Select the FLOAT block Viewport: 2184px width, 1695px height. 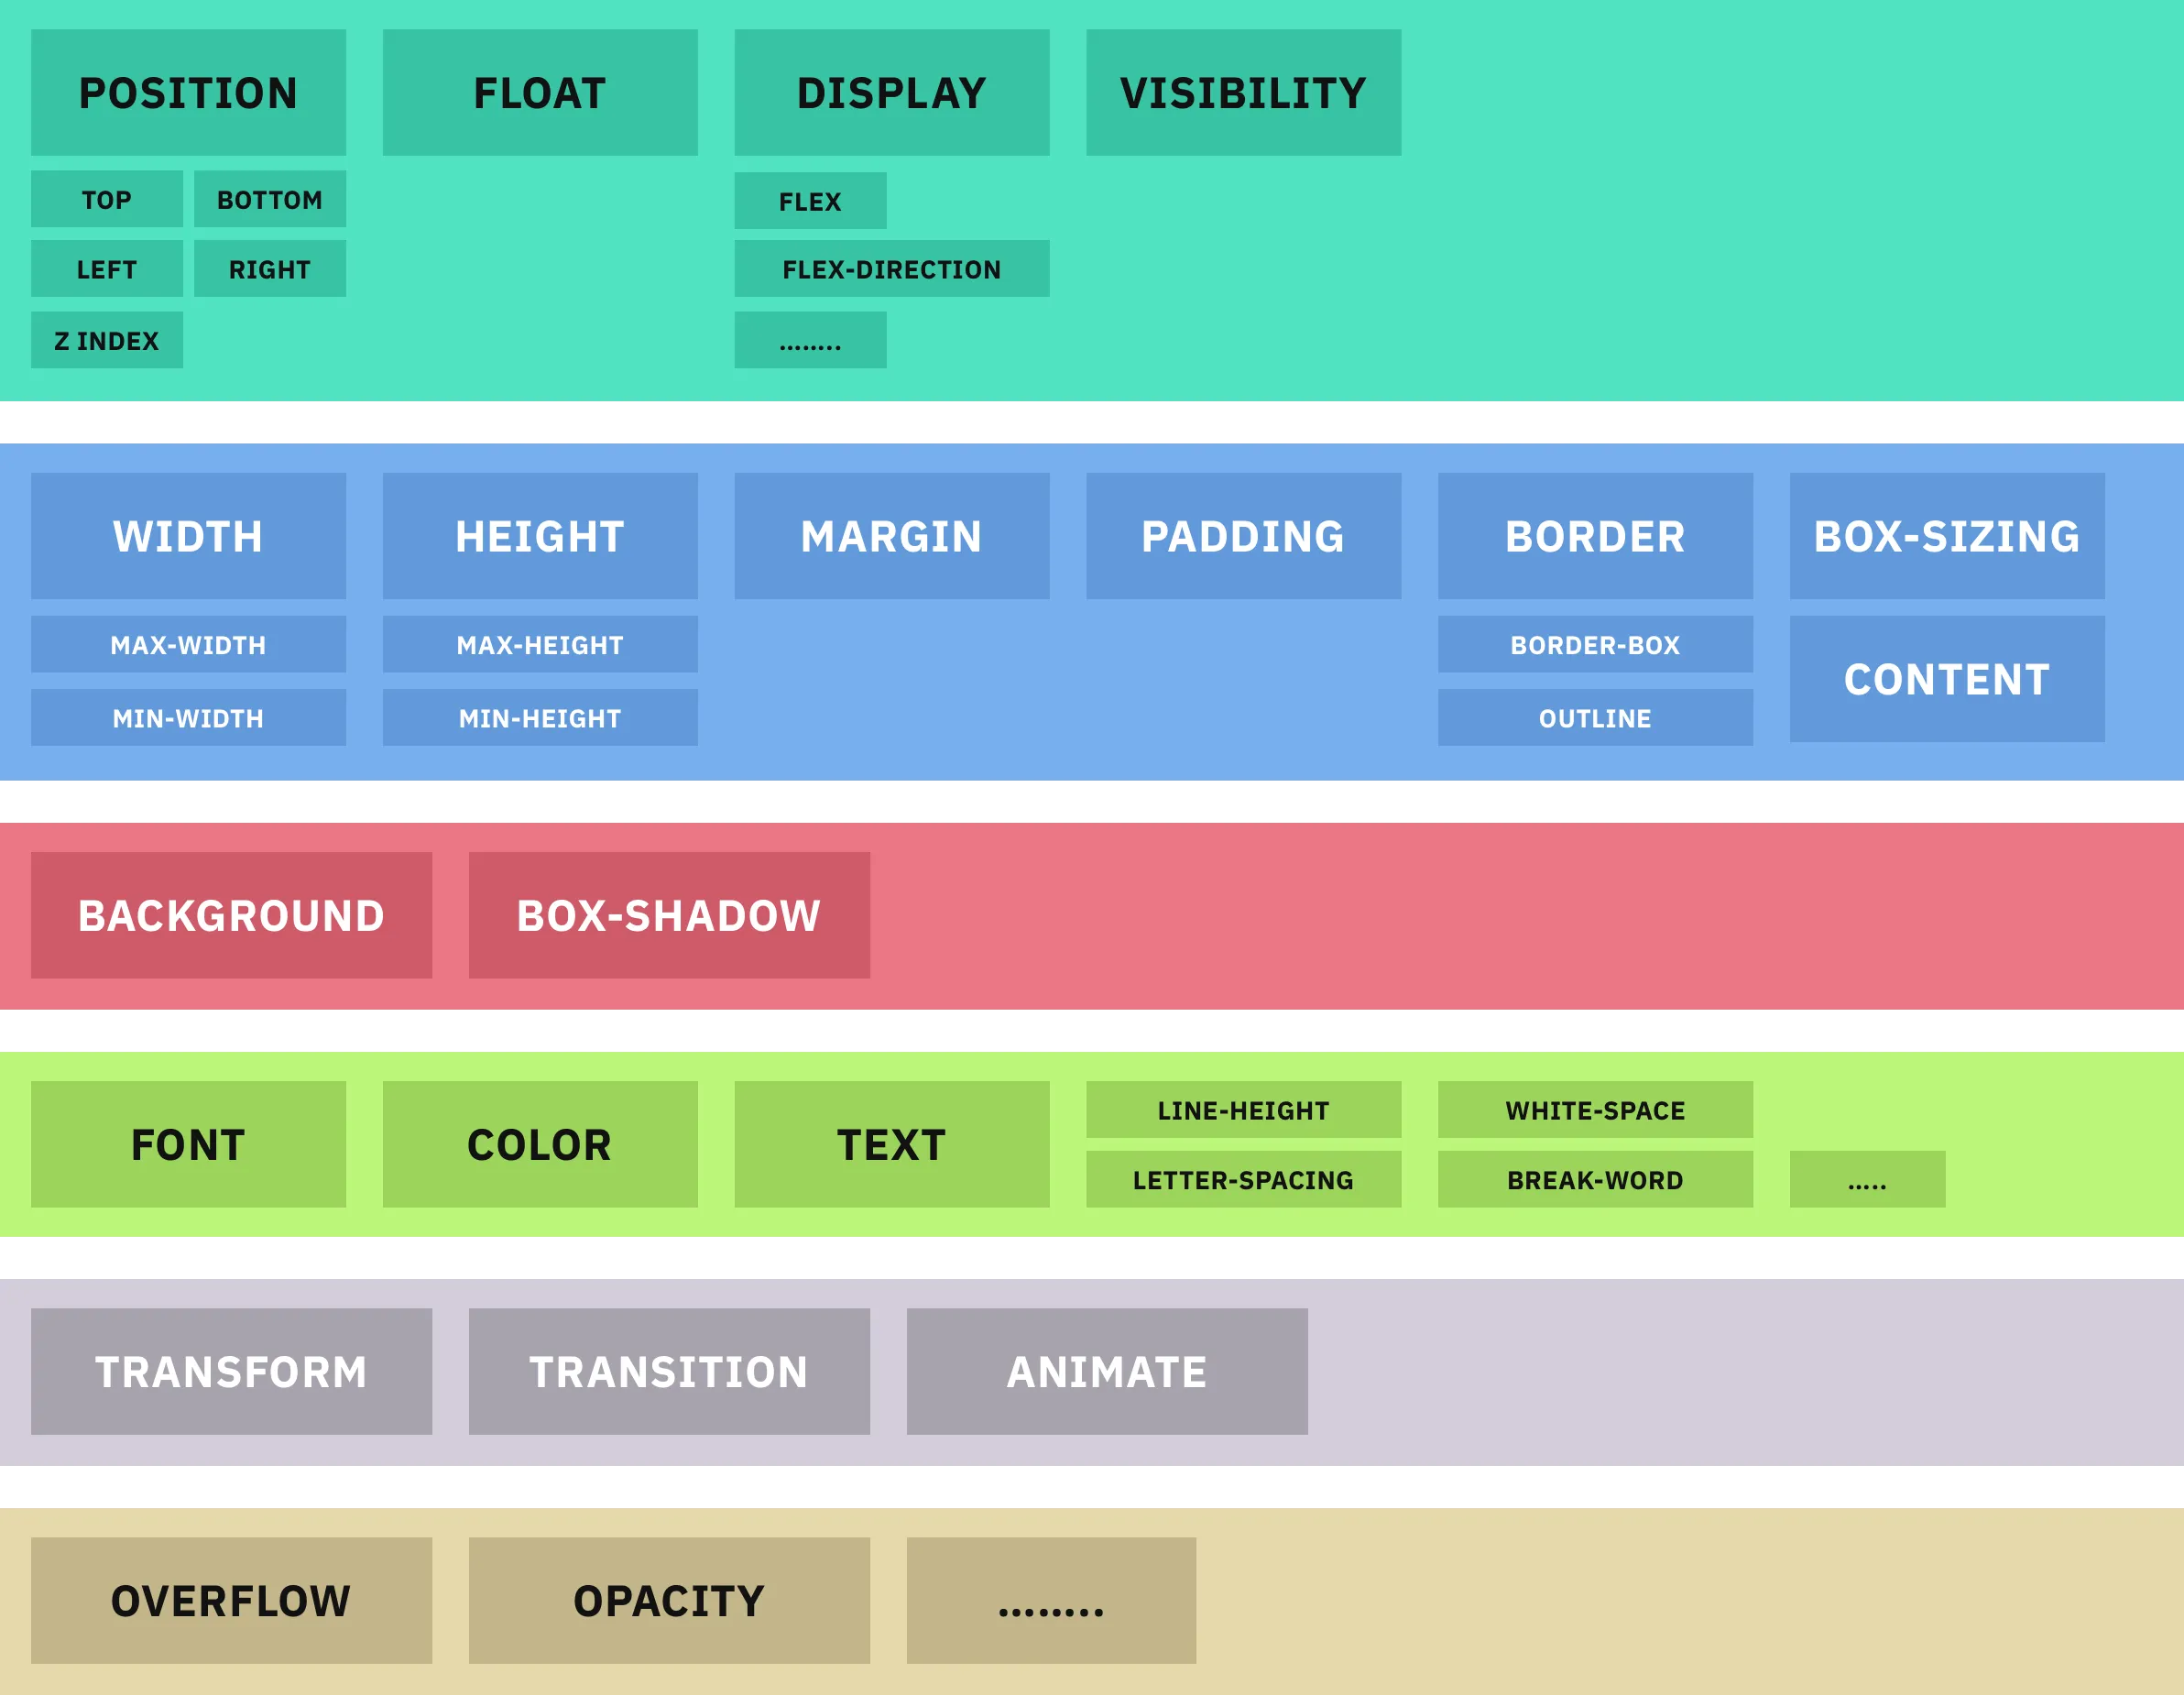(540, 92)
